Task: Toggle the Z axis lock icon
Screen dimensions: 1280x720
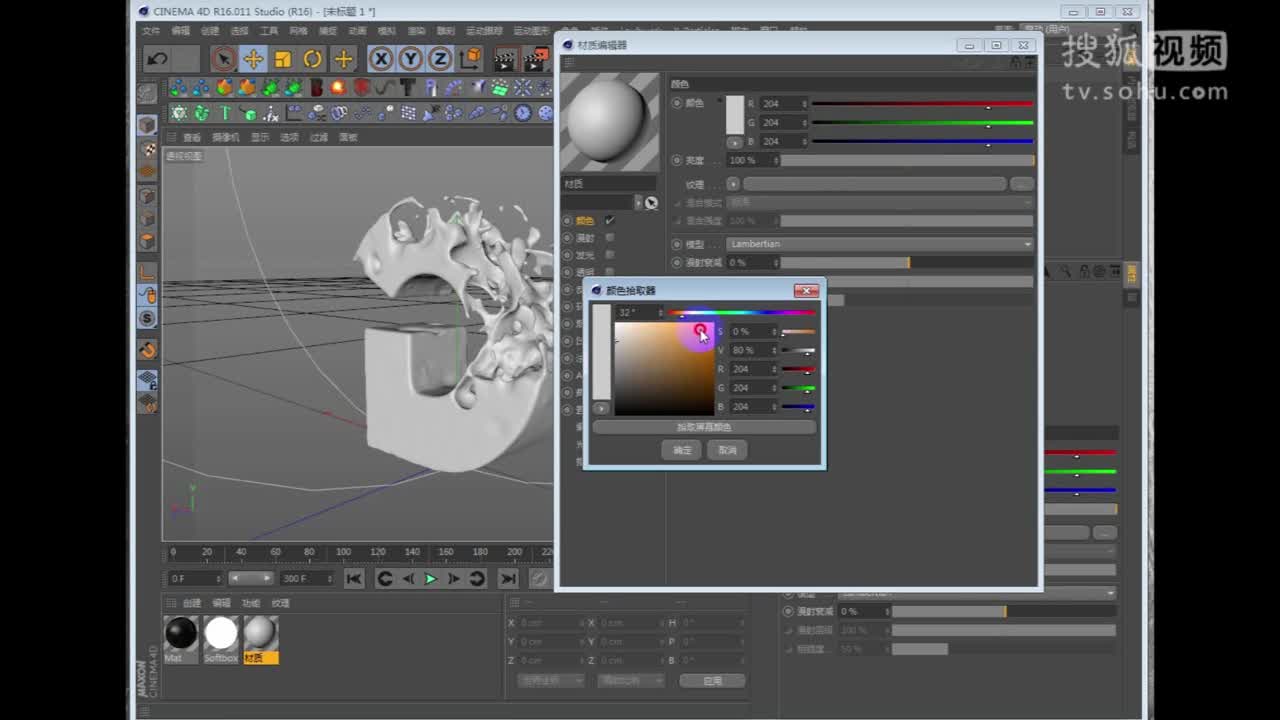Action: 440,60
